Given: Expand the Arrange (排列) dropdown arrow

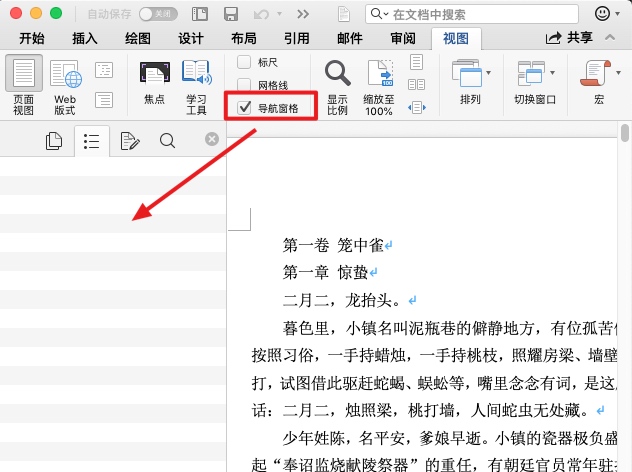Looking at the screenshot, I should pos(489,73).
